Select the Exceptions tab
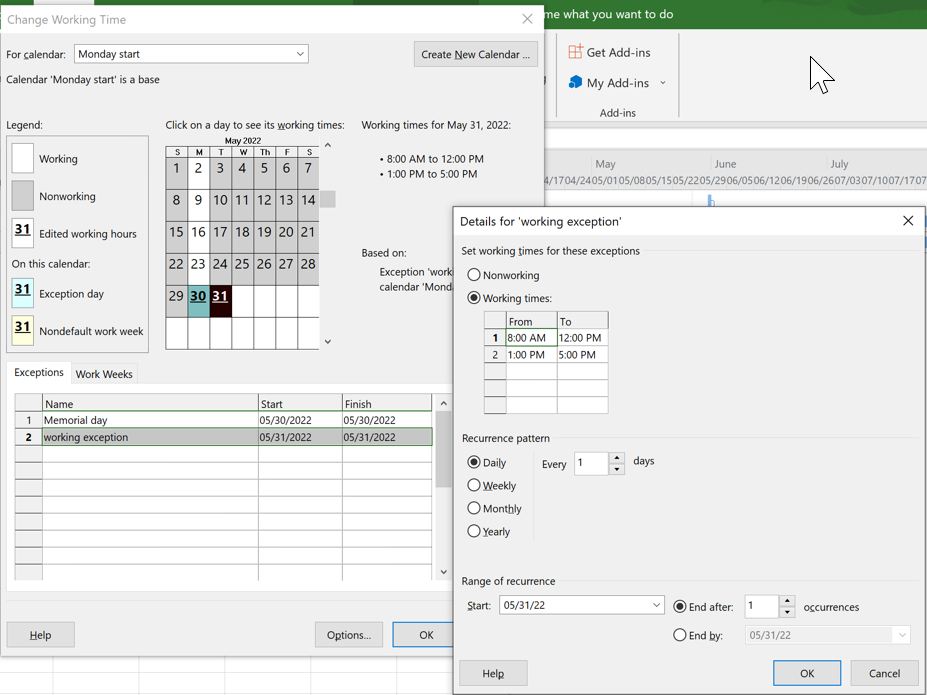The image size is (927, 695). [x=39, y=373]
